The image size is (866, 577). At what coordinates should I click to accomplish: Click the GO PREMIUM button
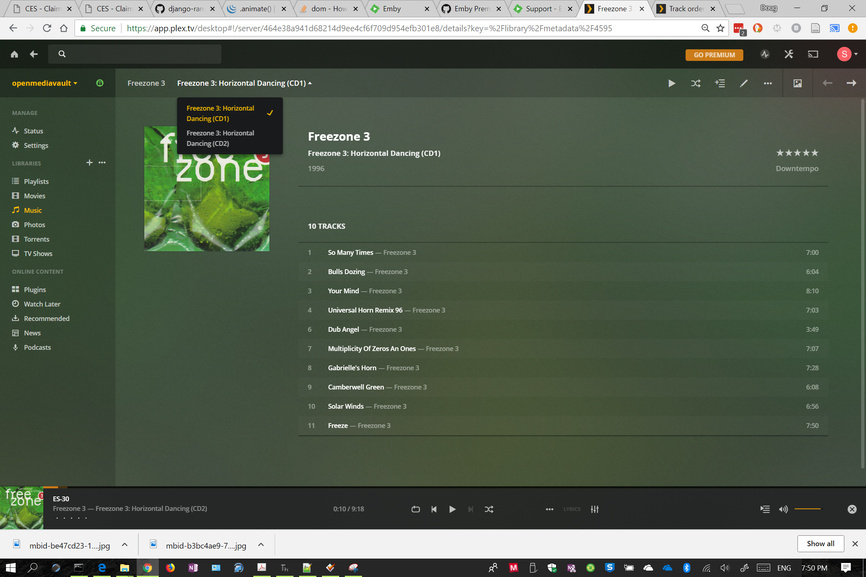[x=714, y=55]
